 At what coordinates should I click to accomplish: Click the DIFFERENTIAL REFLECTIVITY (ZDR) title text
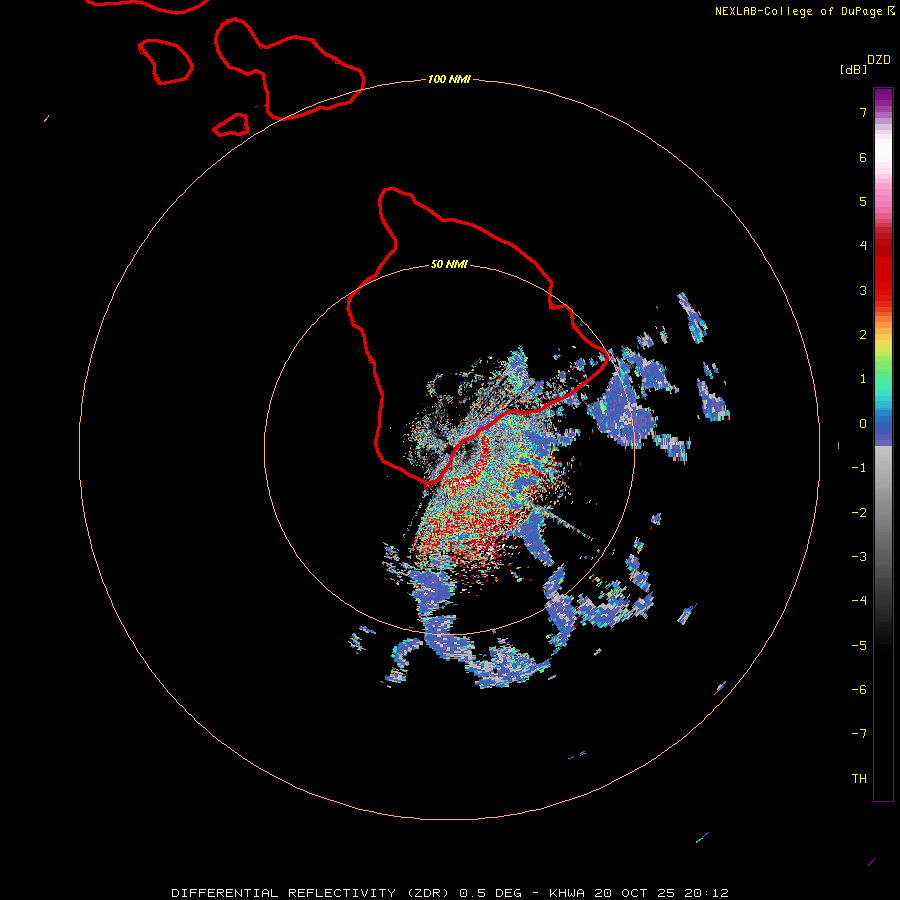[313, 893]
